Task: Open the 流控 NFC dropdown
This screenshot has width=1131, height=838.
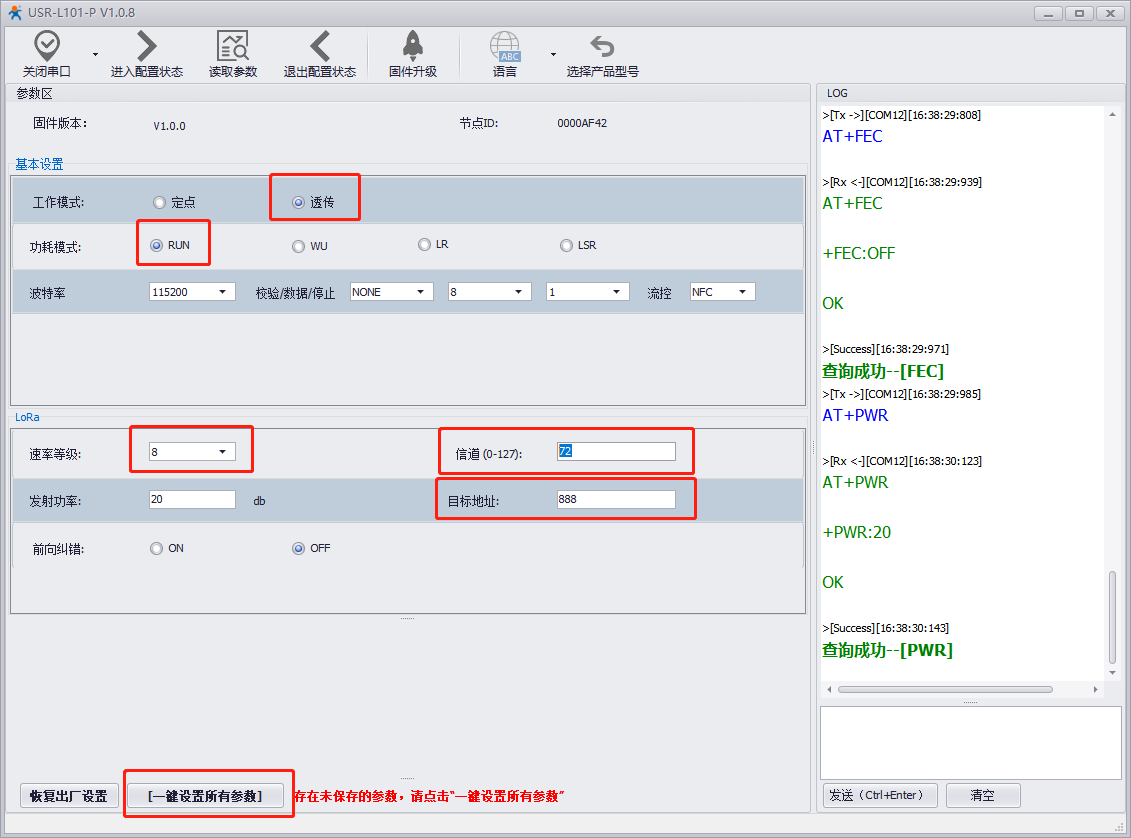Action: click(x=722, y=292)
